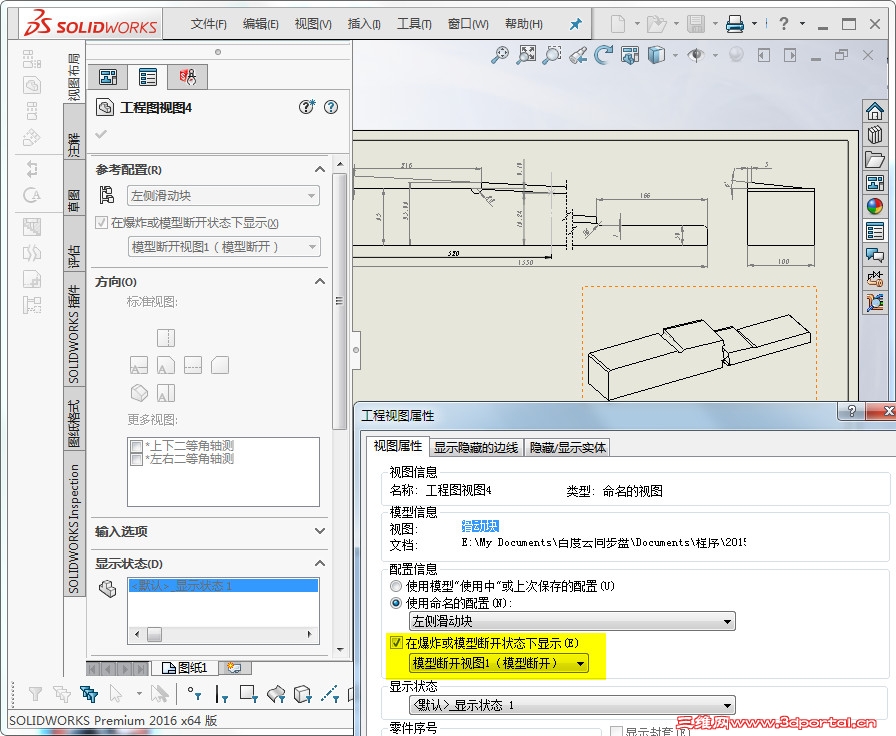Open the 模型断开视图1 (模型断开) dropdown in the dialog
This screenshot has width=896, height=736.
(498, 663)
